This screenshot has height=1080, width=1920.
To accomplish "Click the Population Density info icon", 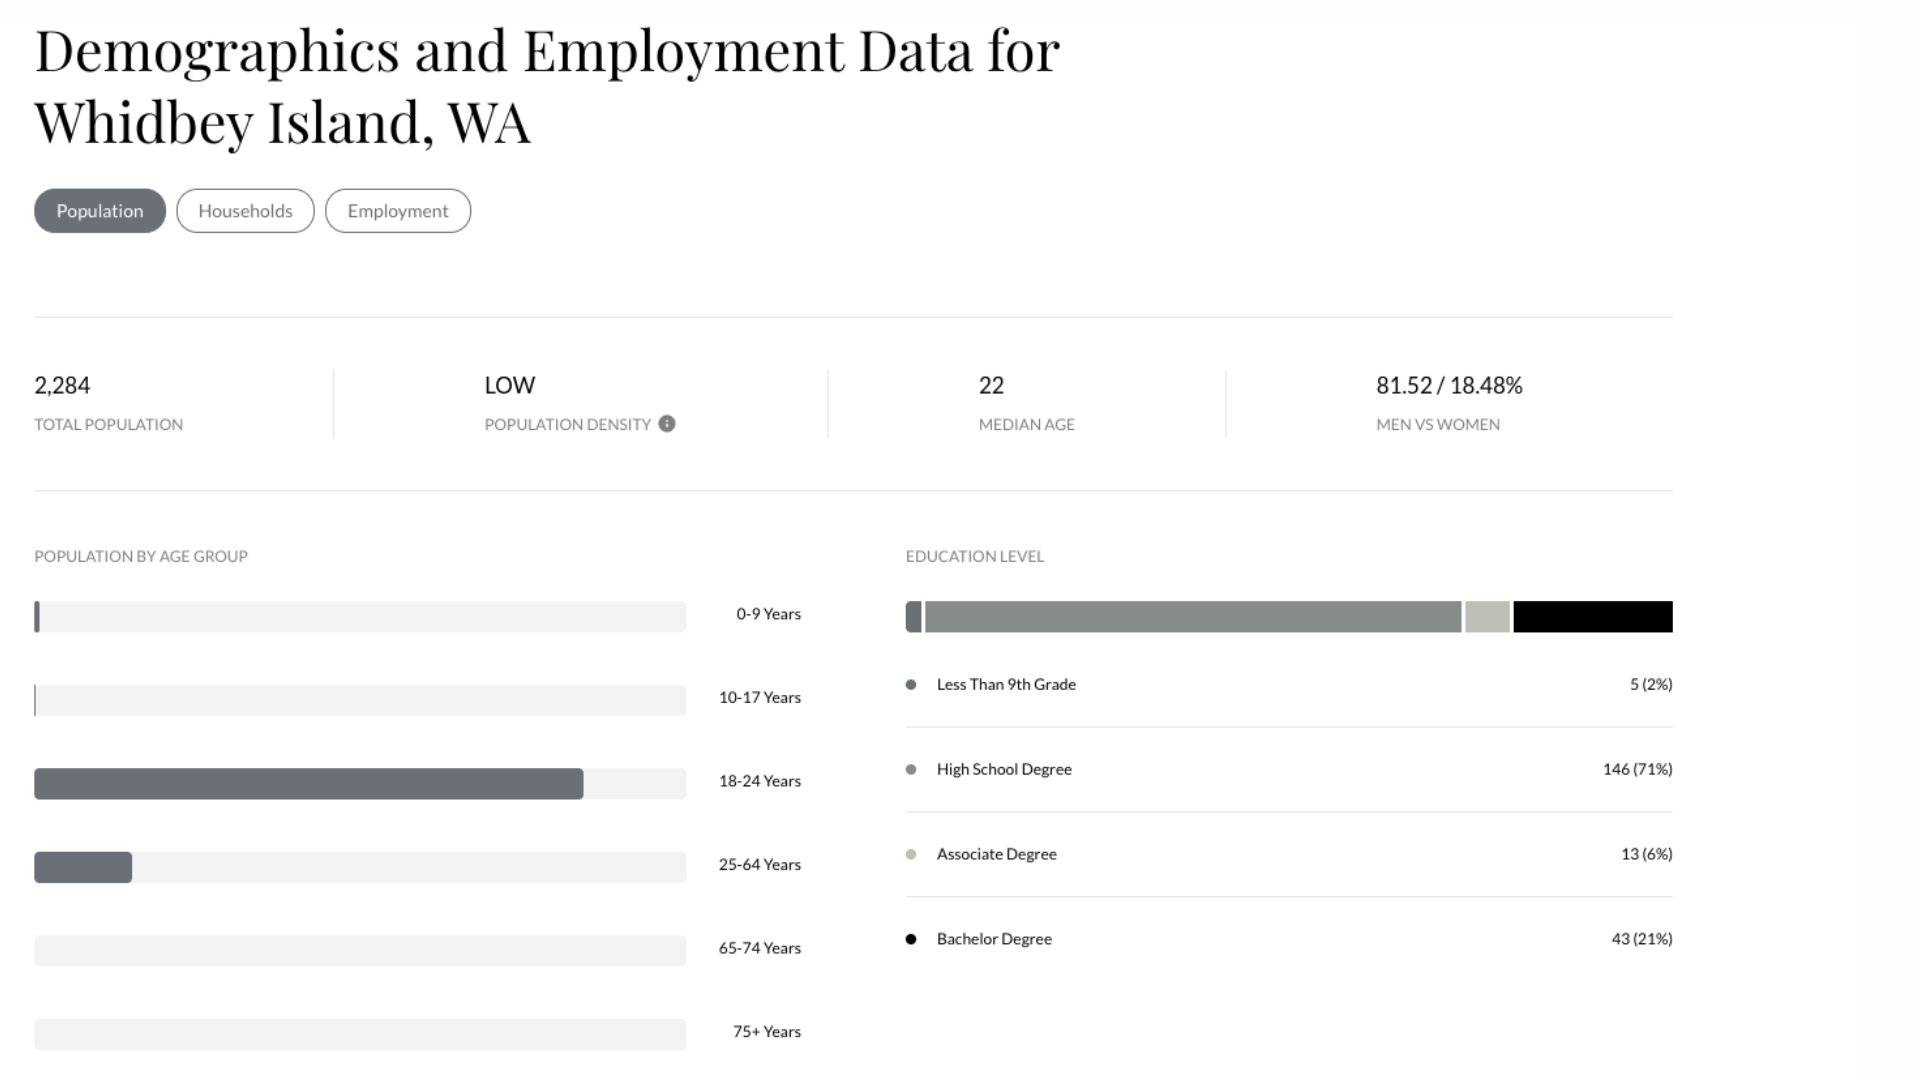I will (x=667, y=424).
